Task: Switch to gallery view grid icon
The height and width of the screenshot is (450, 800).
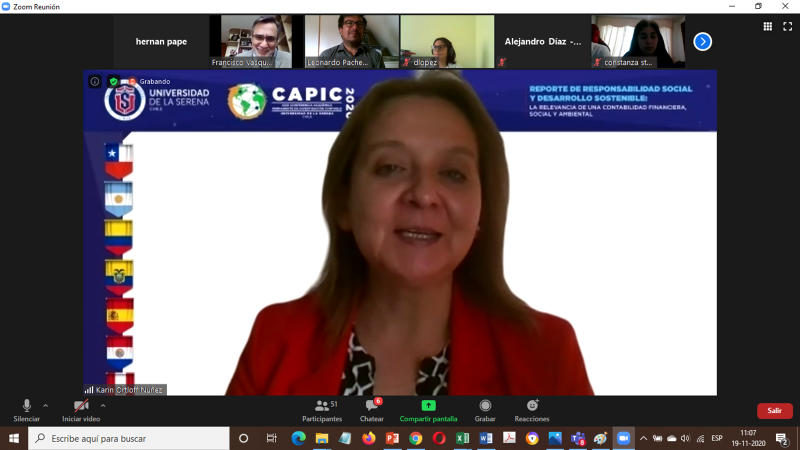Action: [x=767, y=27]
